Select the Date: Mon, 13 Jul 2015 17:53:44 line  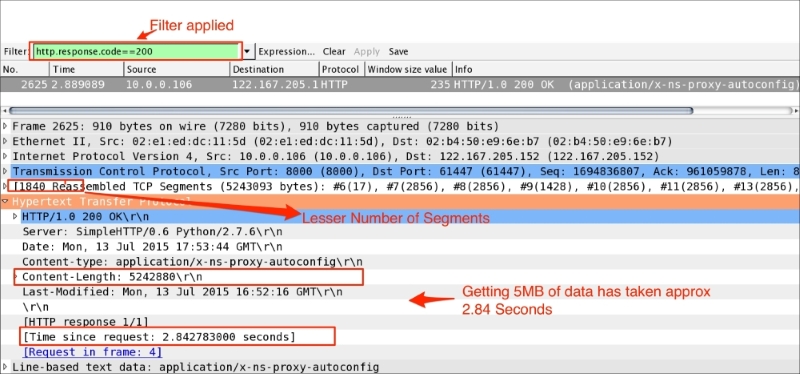point(152,246)
